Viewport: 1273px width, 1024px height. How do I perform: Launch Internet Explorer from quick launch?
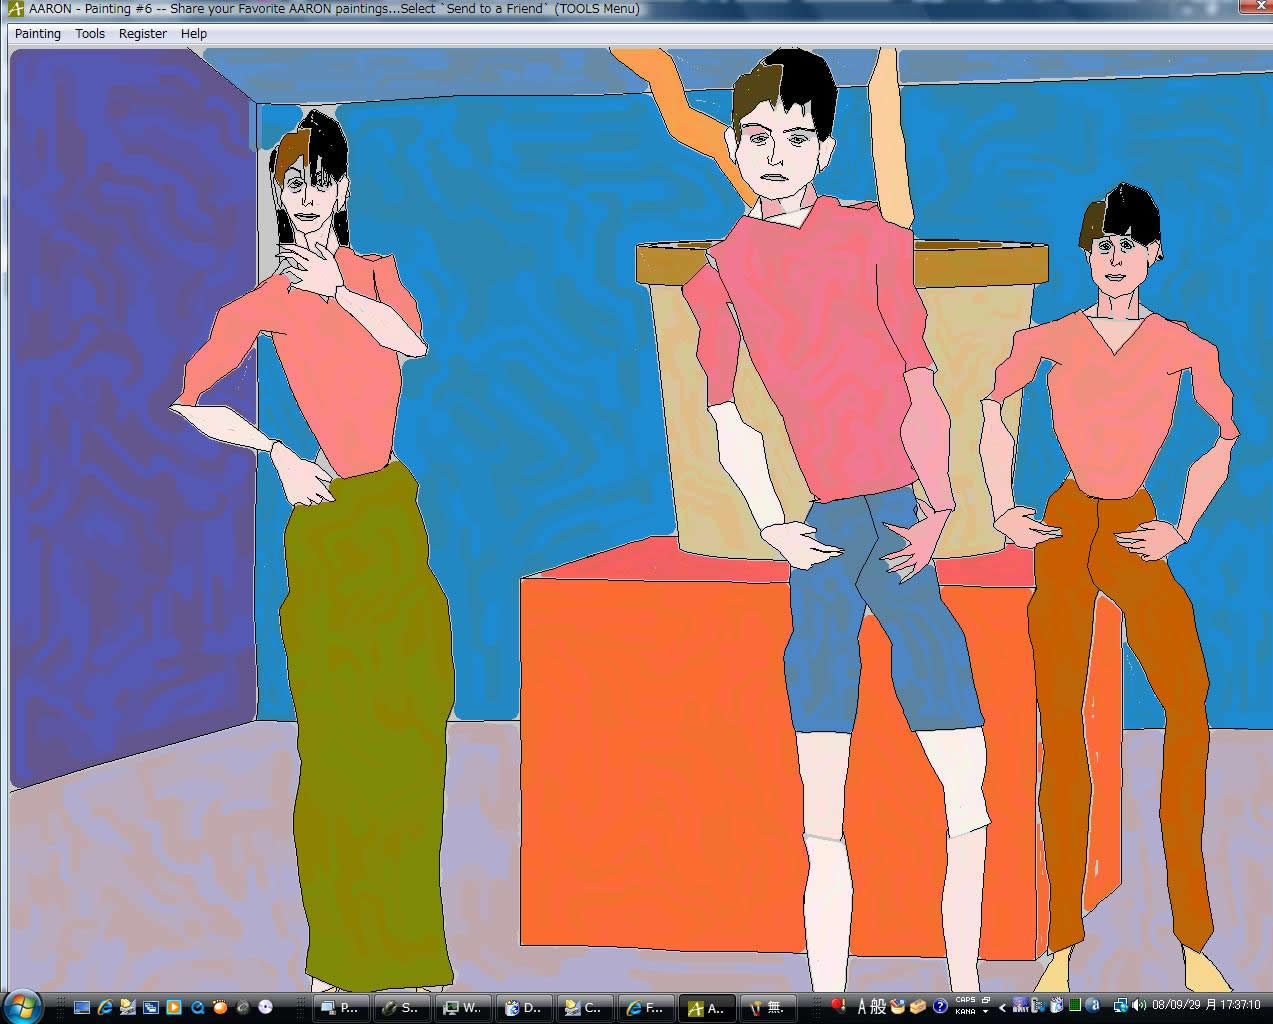click(105, 1007)
